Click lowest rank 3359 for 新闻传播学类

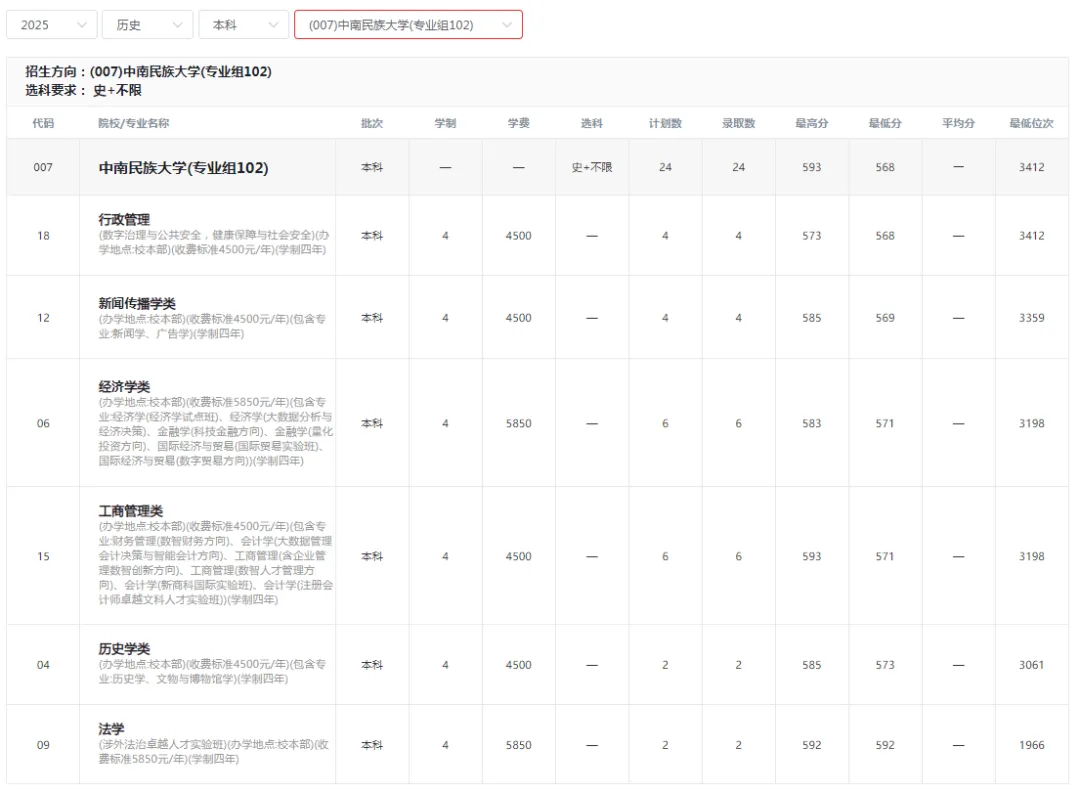click(x=1032, y=317)
